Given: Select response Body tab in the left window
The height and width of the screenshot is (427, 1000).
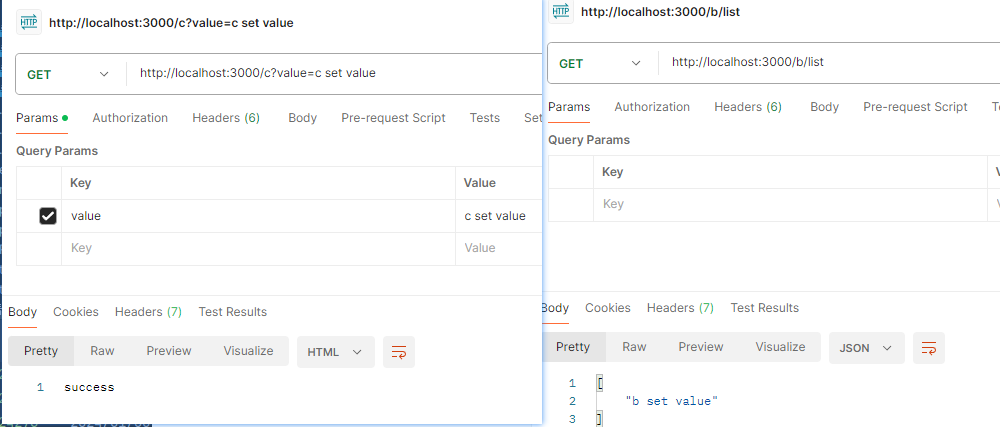Looking at the screenshot, I should coord(22,312).
